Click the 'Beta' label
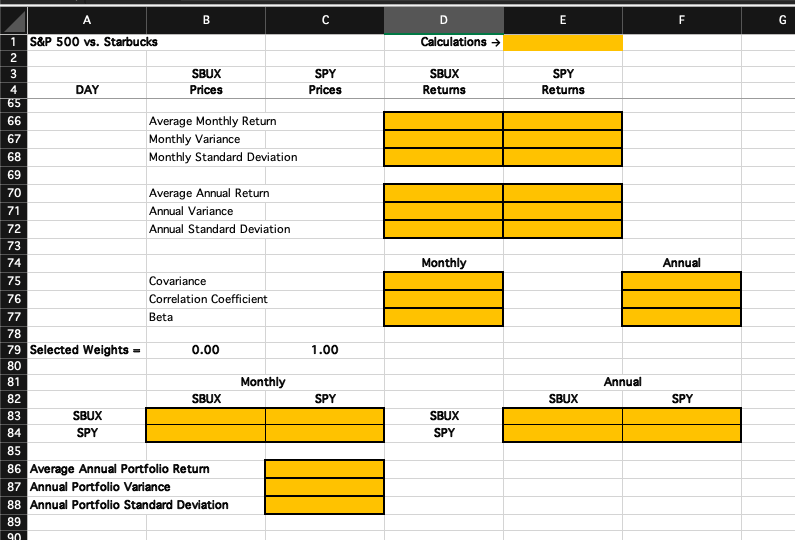 [x=161, y=317]
